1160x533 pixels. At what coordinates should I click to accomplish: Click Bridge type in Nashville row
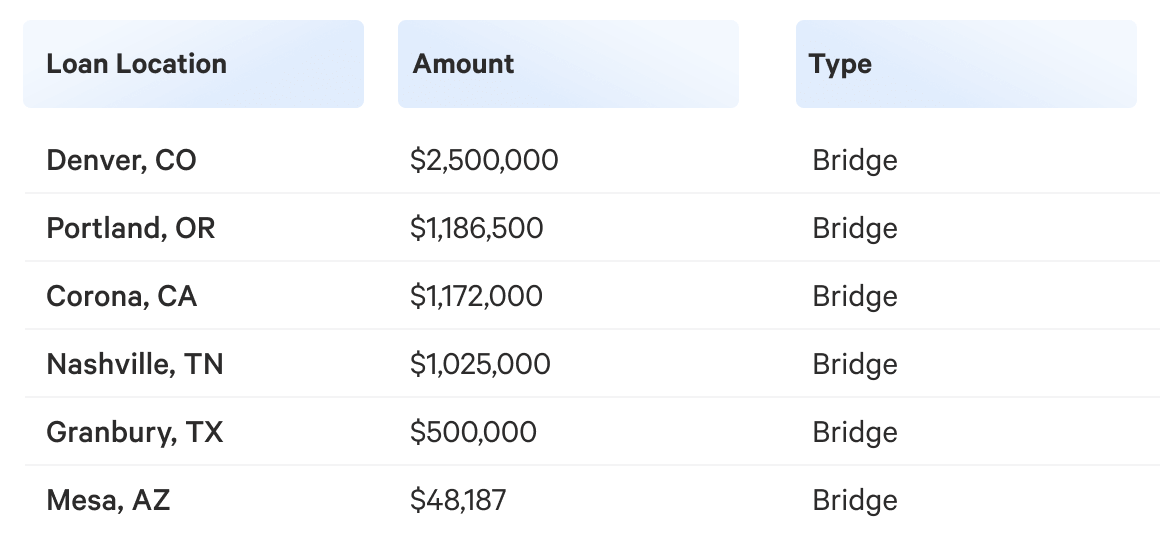click(855, 365)
